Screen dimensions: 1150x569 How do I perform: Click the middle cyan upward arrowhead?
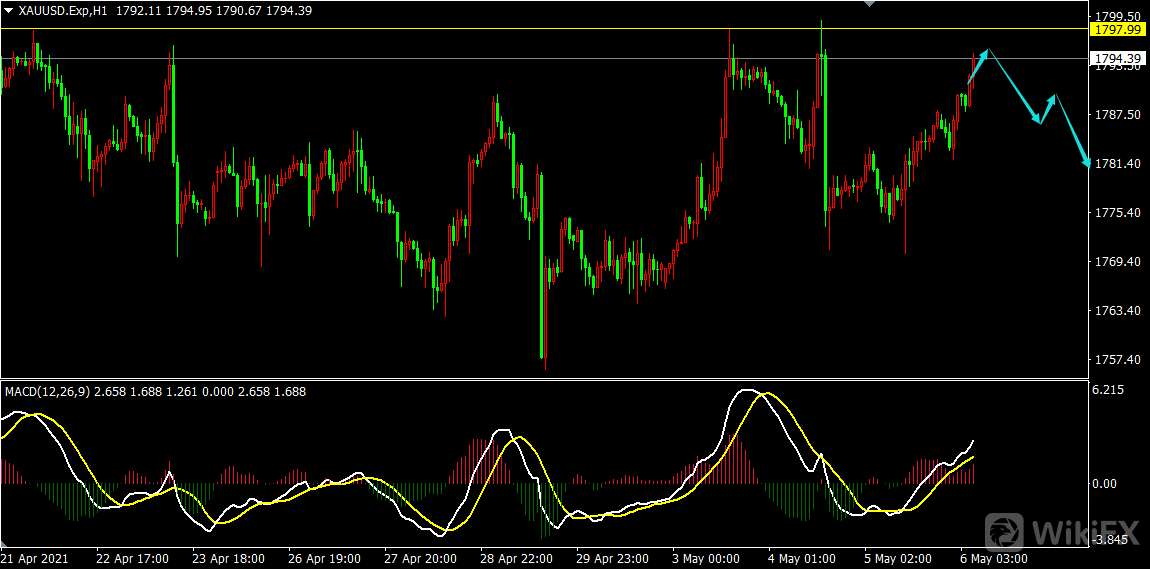tap(1051, 98)
